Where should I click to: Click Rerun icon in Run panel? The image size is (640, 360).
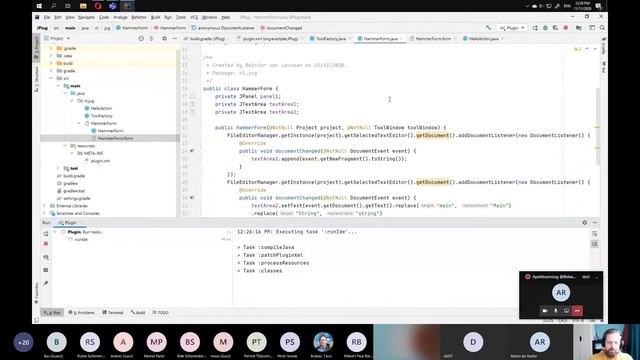46,234
